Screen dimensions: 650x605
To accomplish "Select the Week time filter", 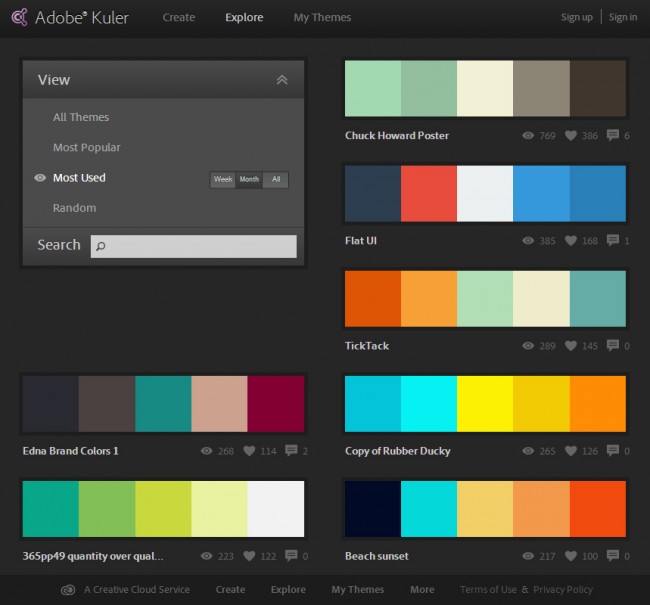I will tap(223, 180).
